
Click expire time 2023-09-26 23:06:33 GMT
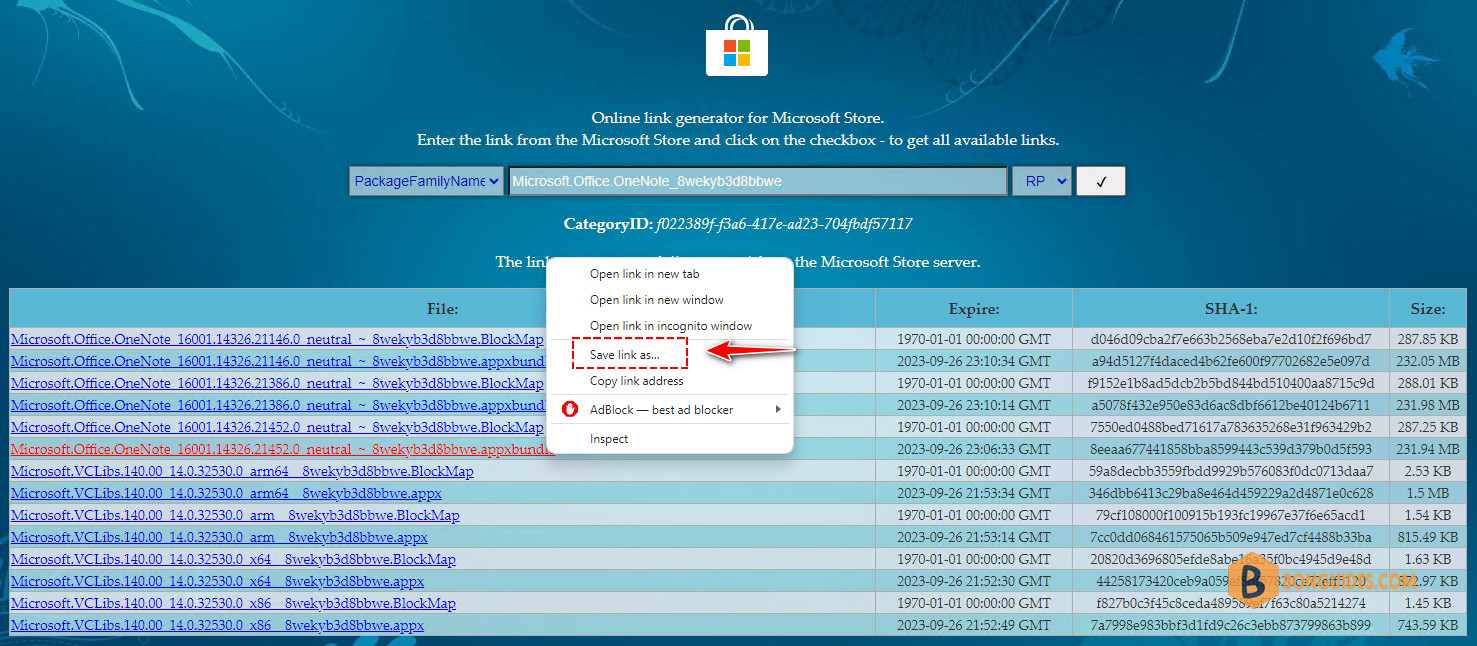(x=974, y=449)
